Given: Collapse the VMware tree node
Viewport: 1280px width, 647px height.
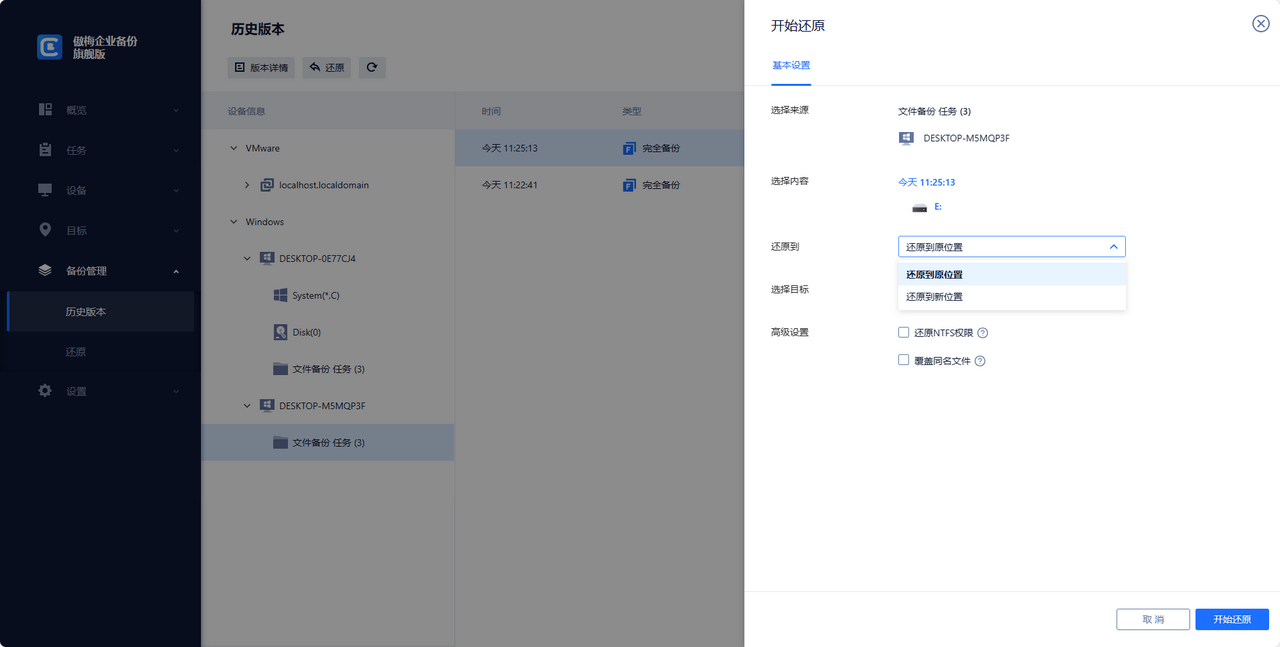Looking at the screenshot, I should click(x=233, y=148).
